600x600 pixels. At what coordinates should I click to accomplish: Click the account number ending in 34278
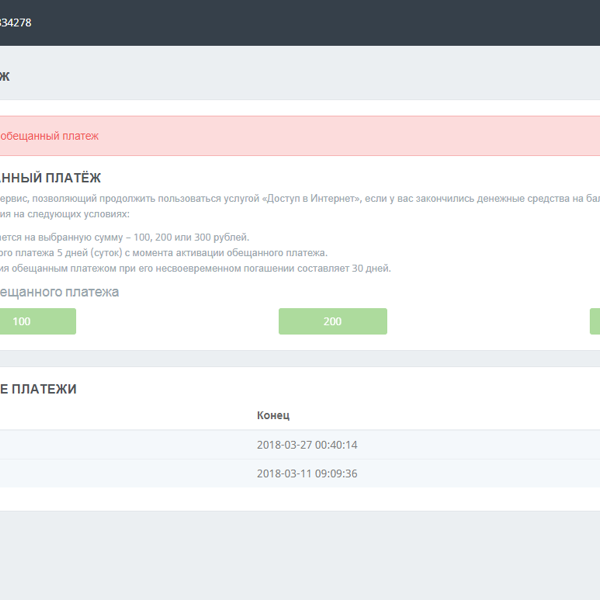tap(15, 22)
